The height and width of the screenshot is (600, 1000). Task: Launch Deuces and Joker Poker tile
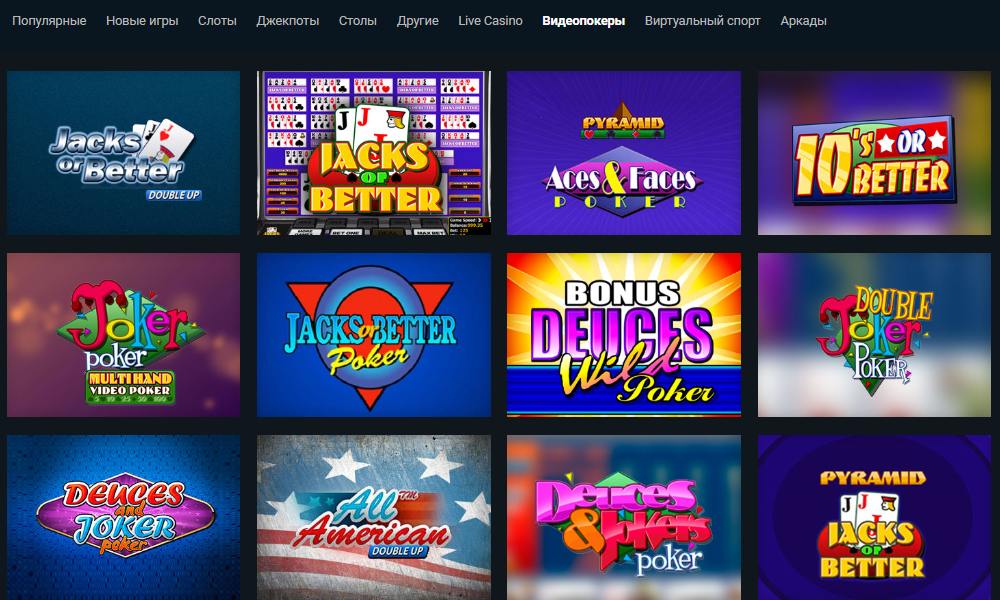point(123,517)
